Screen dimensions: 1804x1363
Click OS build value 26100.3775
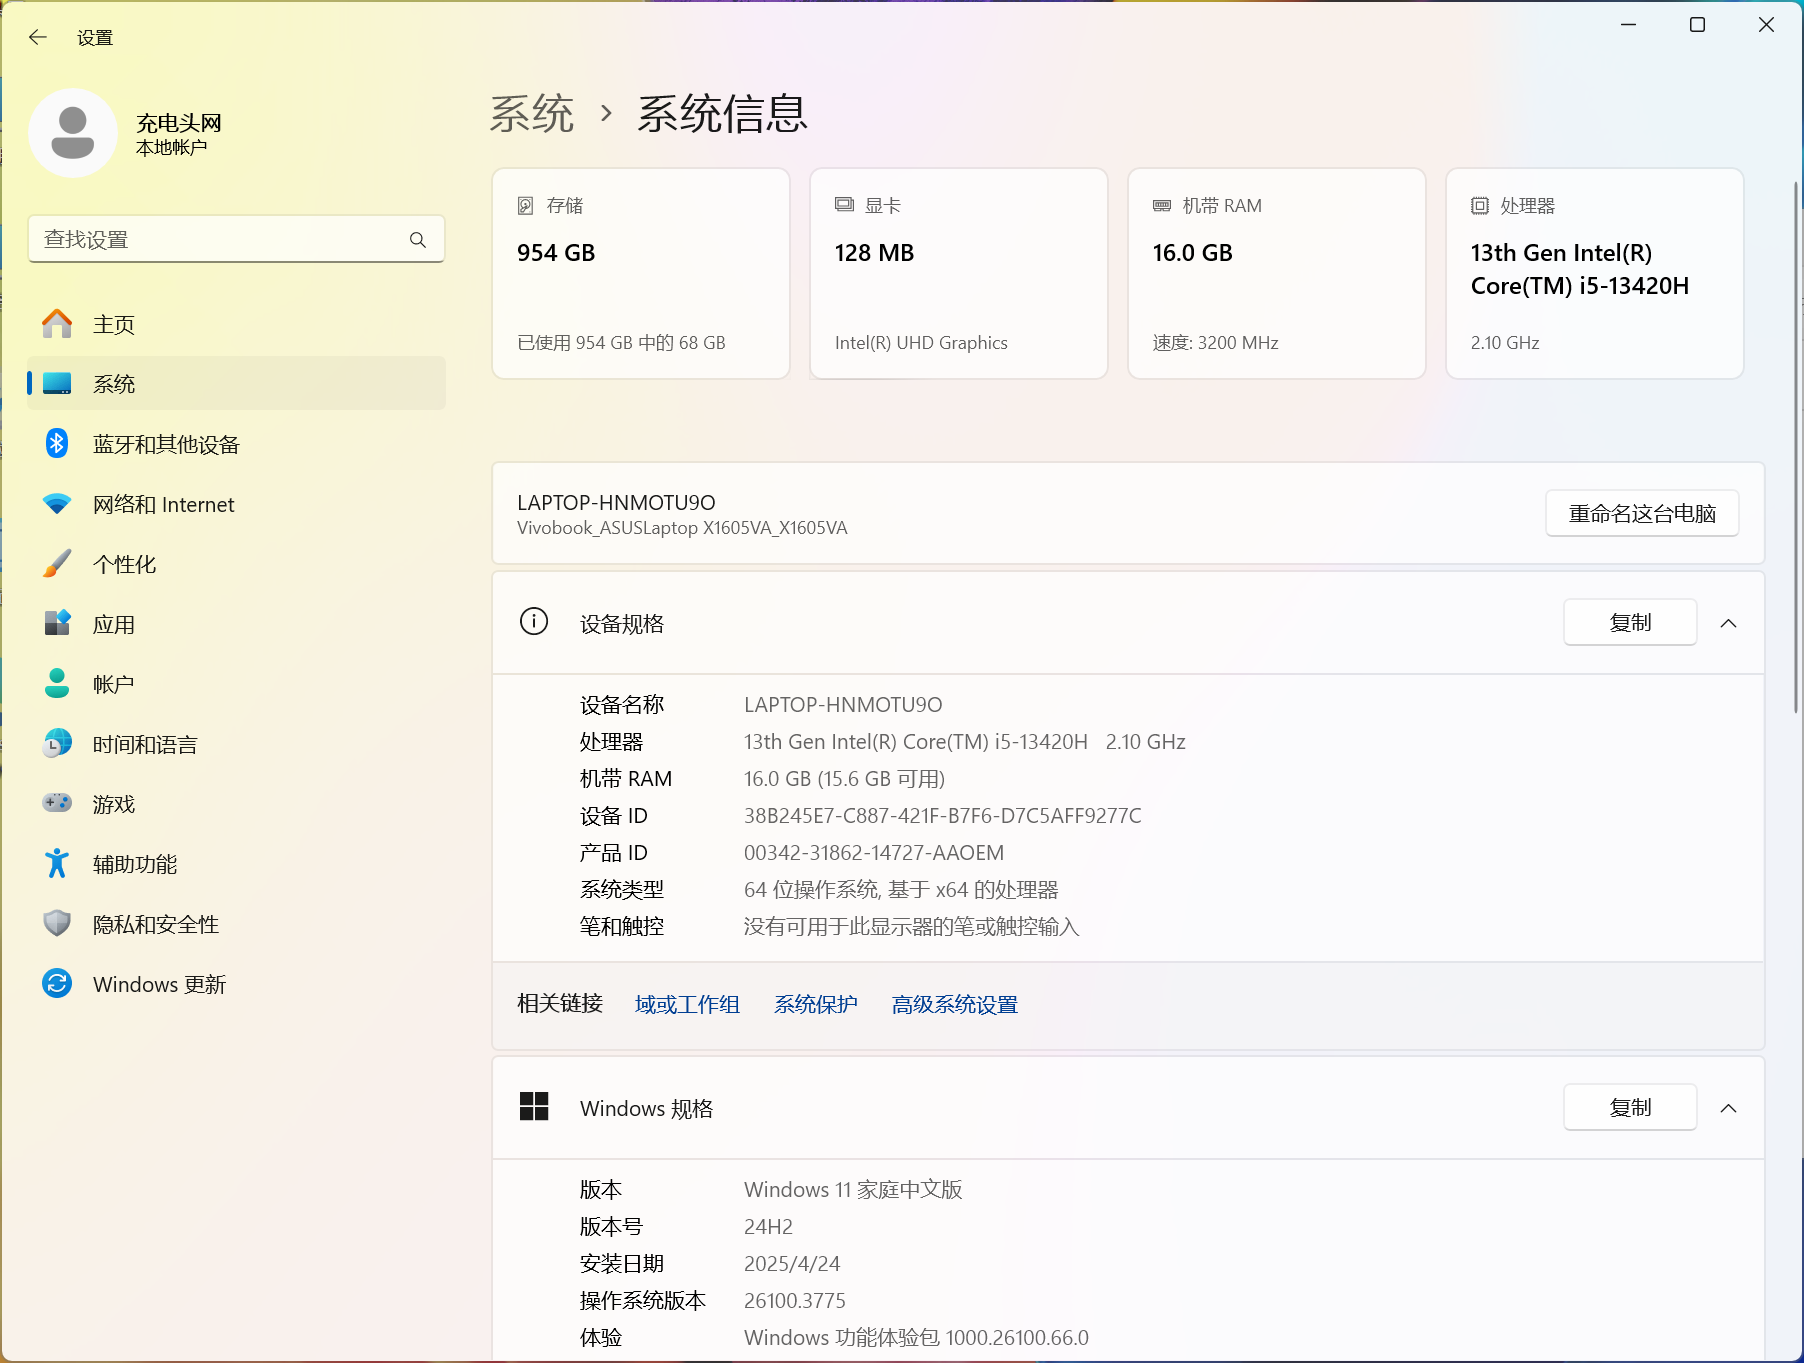tap(795, 1301)
